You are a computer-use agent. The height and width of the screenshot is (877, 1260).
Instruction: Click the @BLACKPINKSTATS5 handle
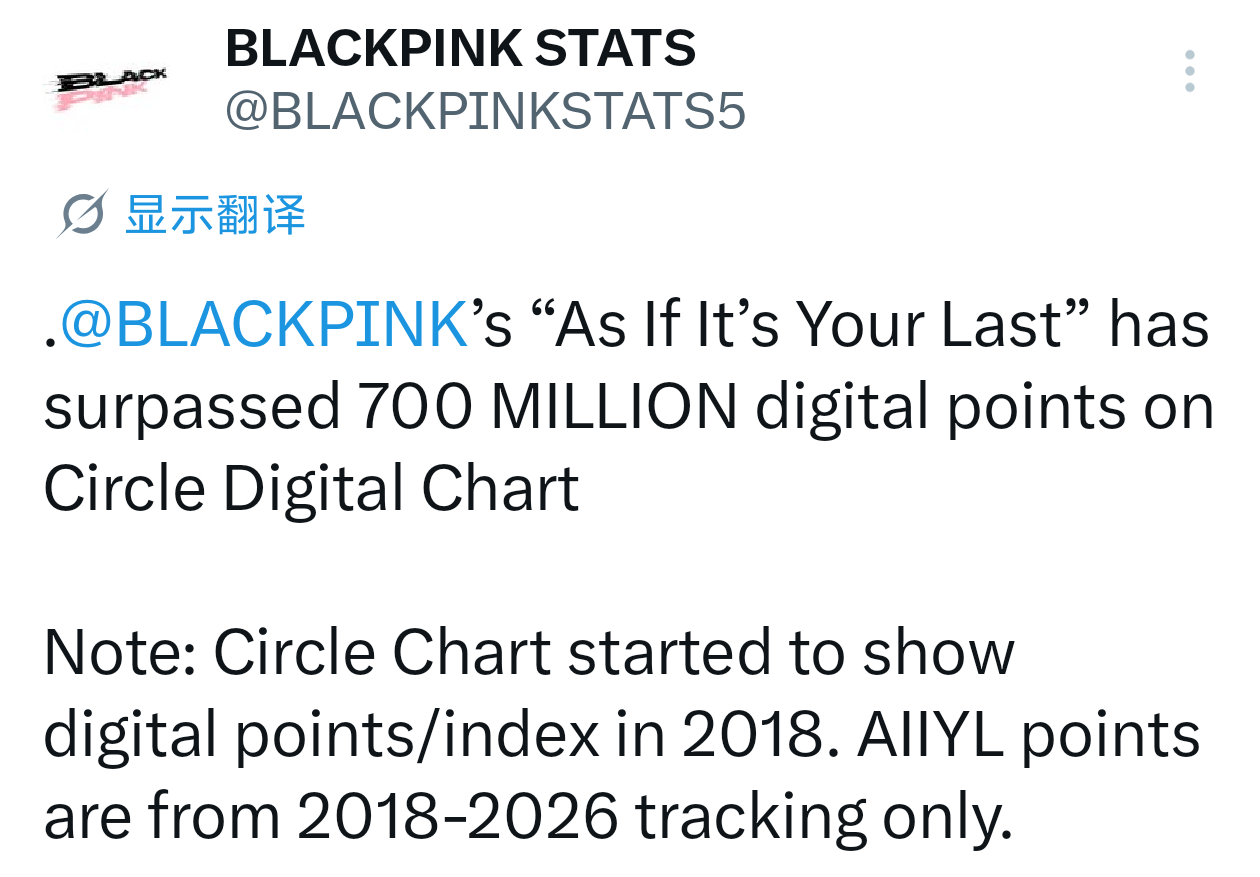[486, 112]
